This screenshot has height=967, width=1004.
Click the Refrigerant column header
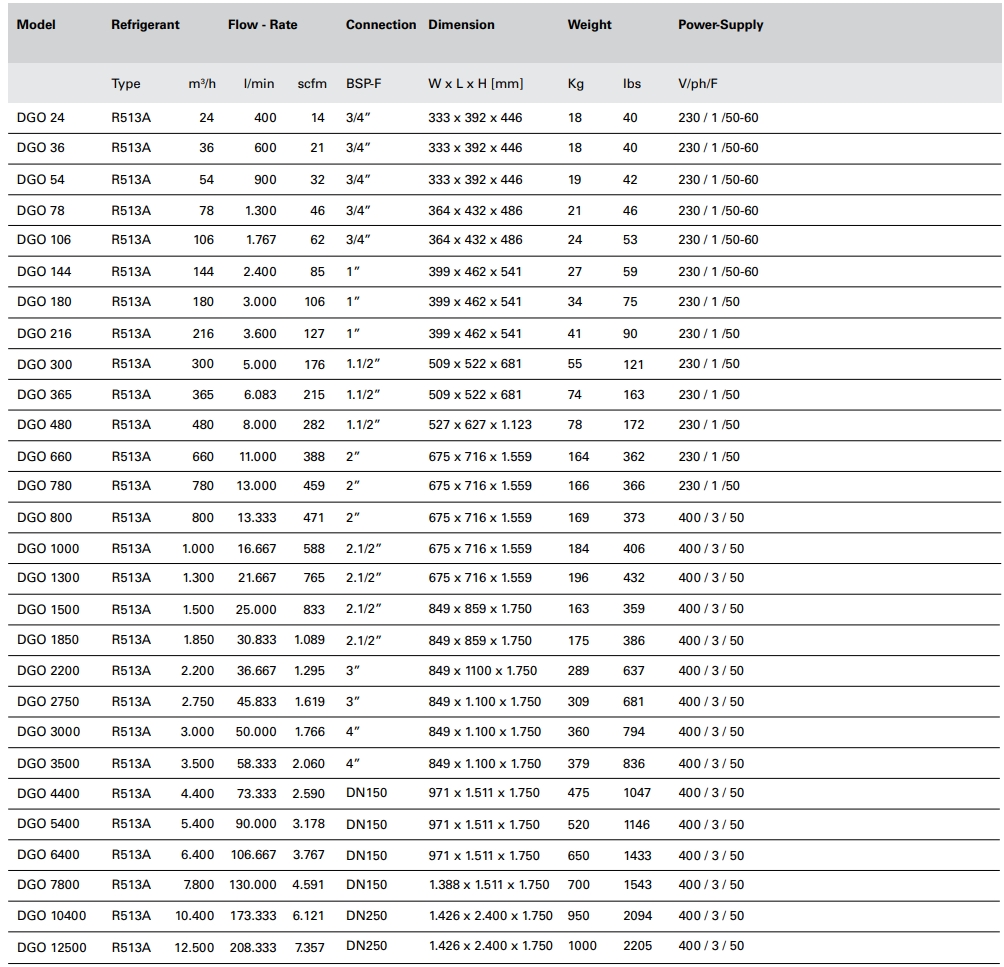(x=145, y=25)
